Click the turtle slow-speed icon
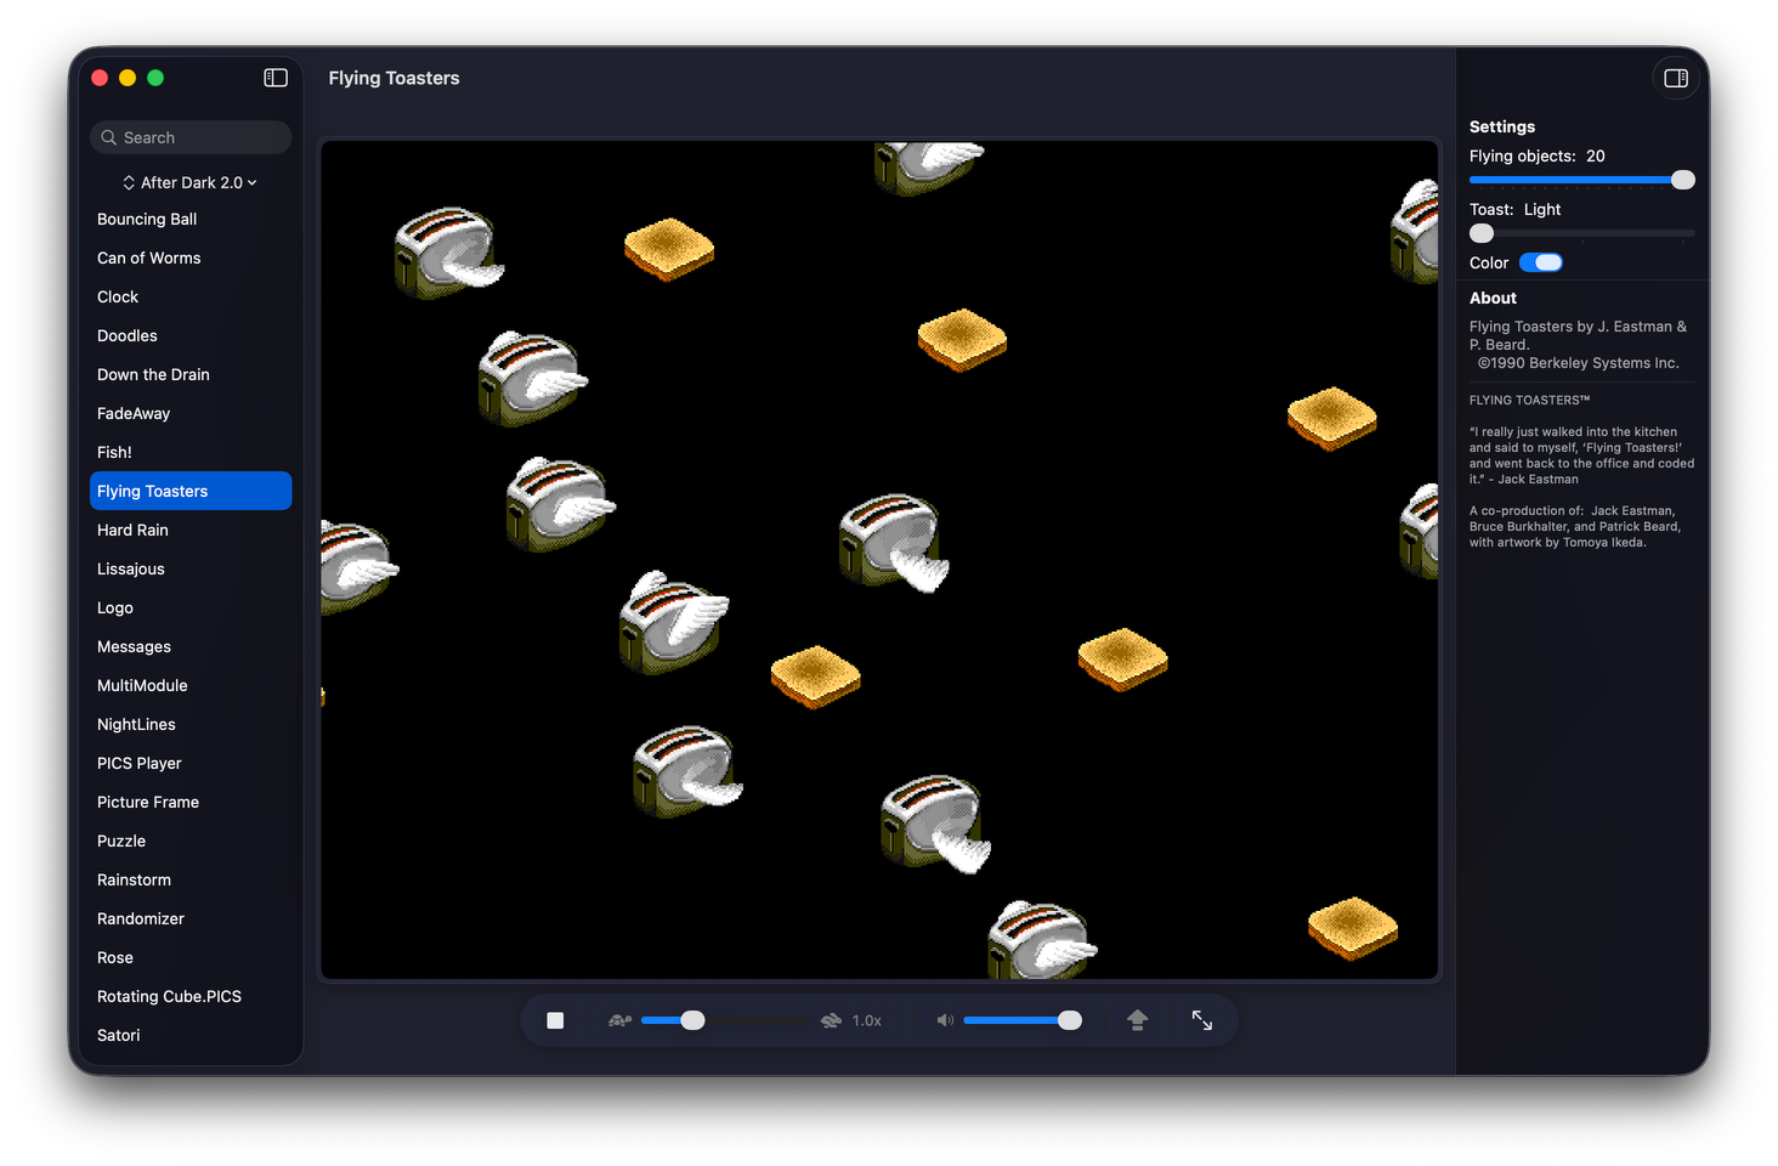This screenshot has width=1778, height=1166. (620, 1020)
